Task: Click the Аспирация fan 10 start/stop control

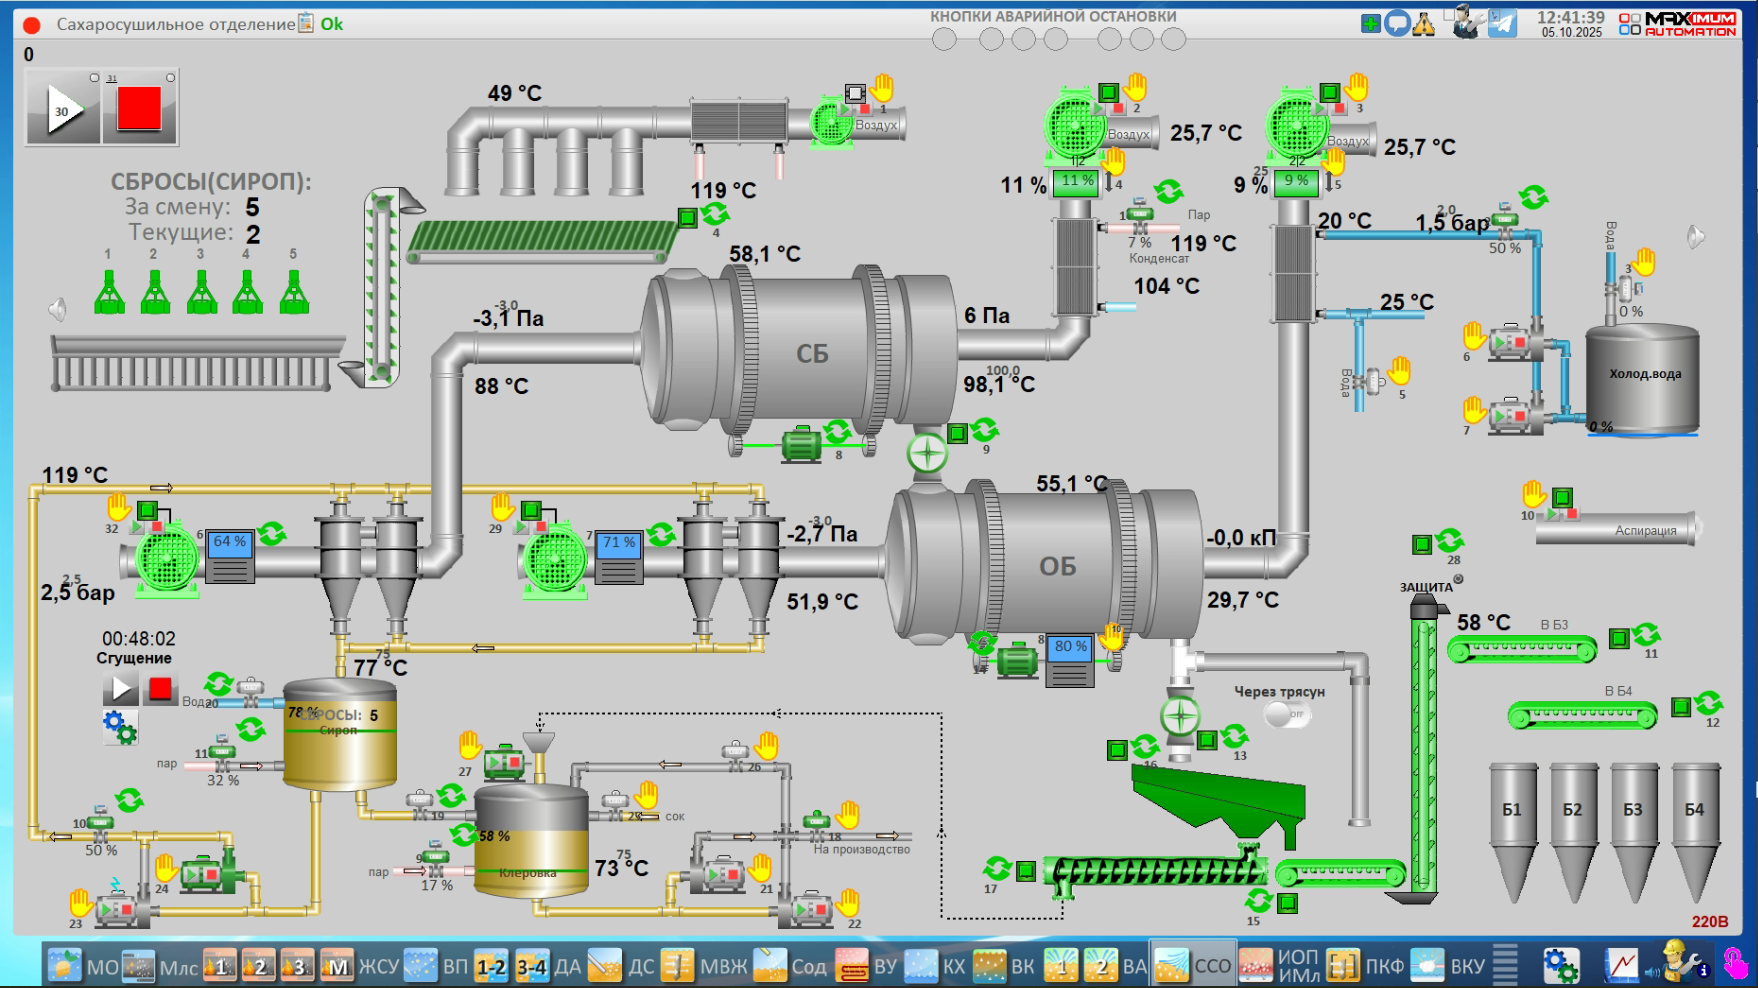Action: coord(1562,514)
